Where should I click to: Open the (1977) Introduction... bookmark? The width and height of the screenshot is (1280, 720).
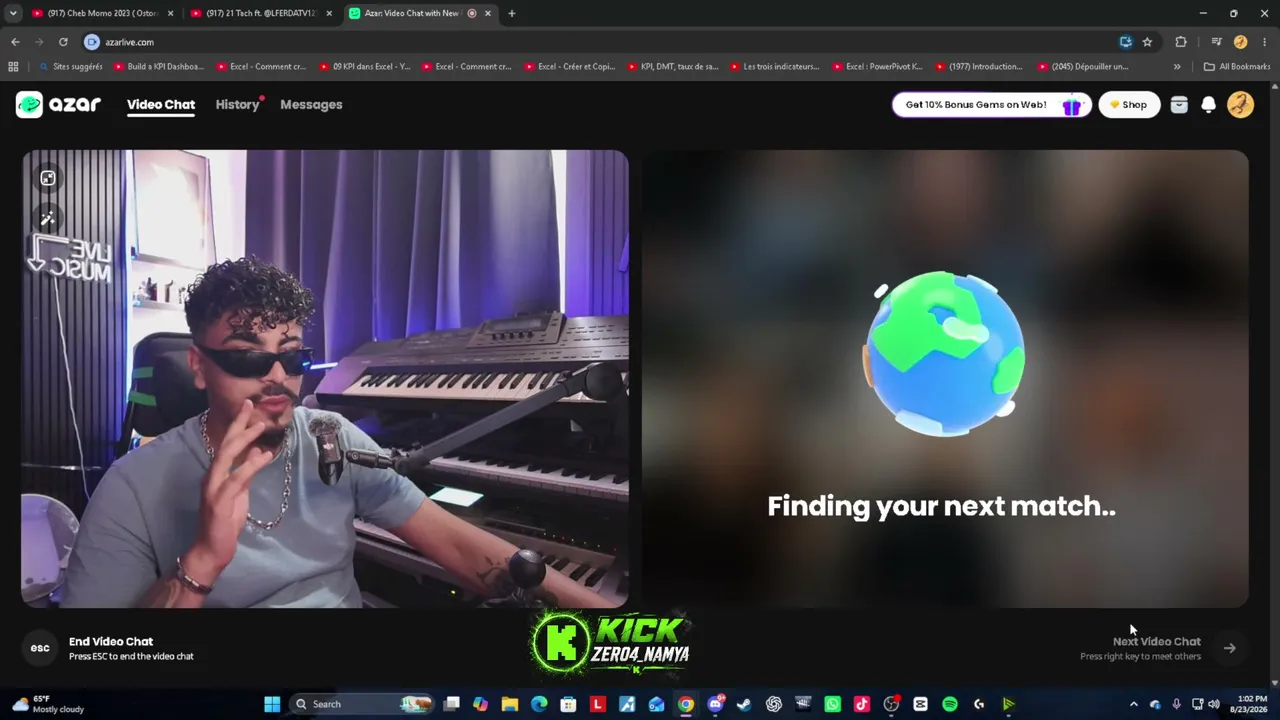pyautogui.click(x=979, y=67)
